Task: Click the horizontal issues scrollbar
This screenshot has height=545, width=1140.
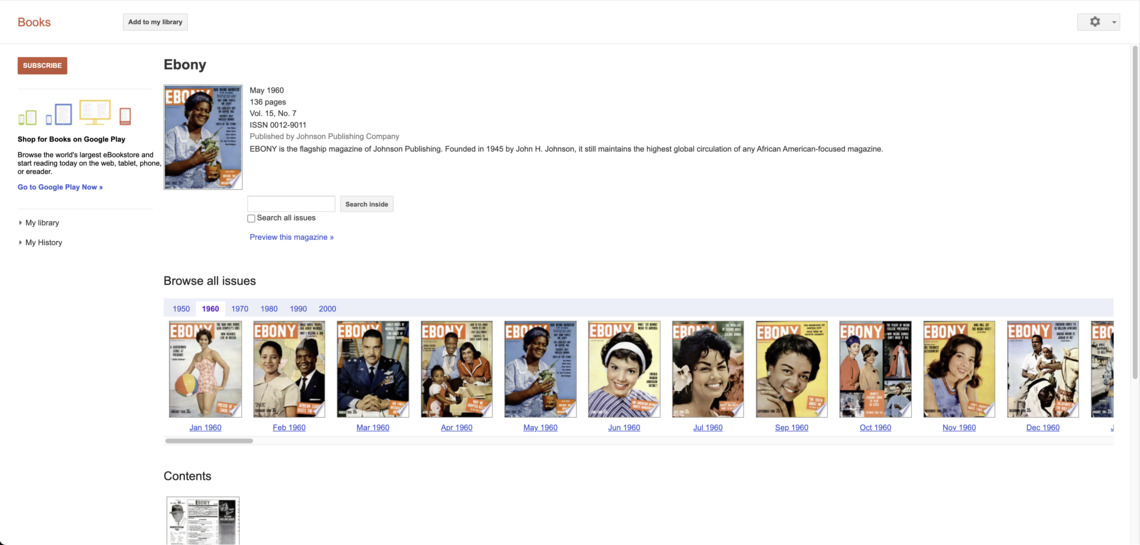Action: (209, 440)
